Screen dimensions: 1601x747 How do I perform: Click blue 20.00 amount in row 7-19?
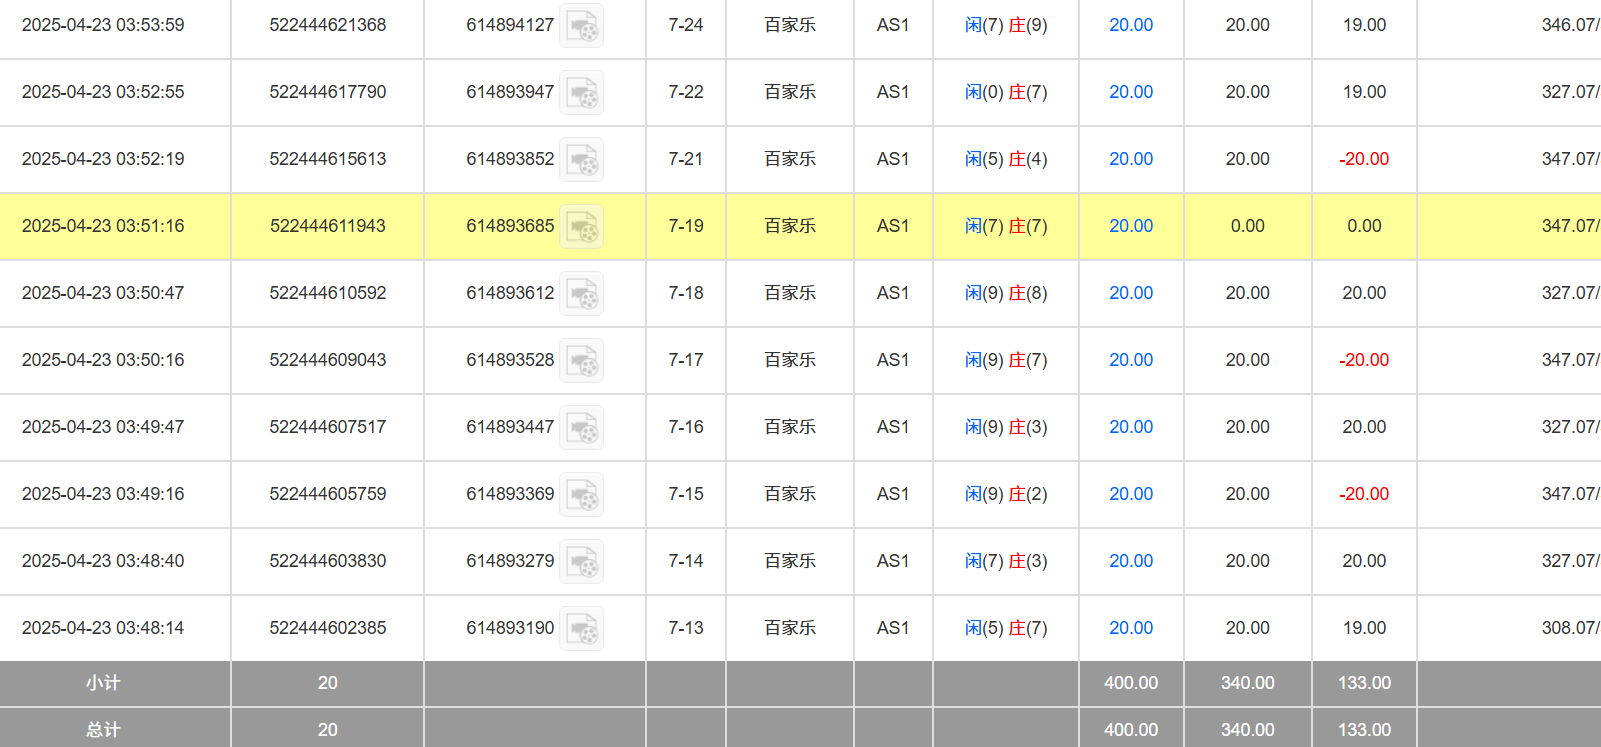tap(1131, 226)
